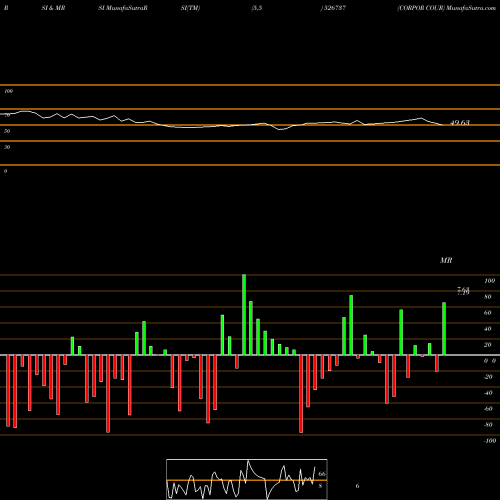Click the MR axis label 40
Screen dimensions: 500x500
tap(488, 329)
